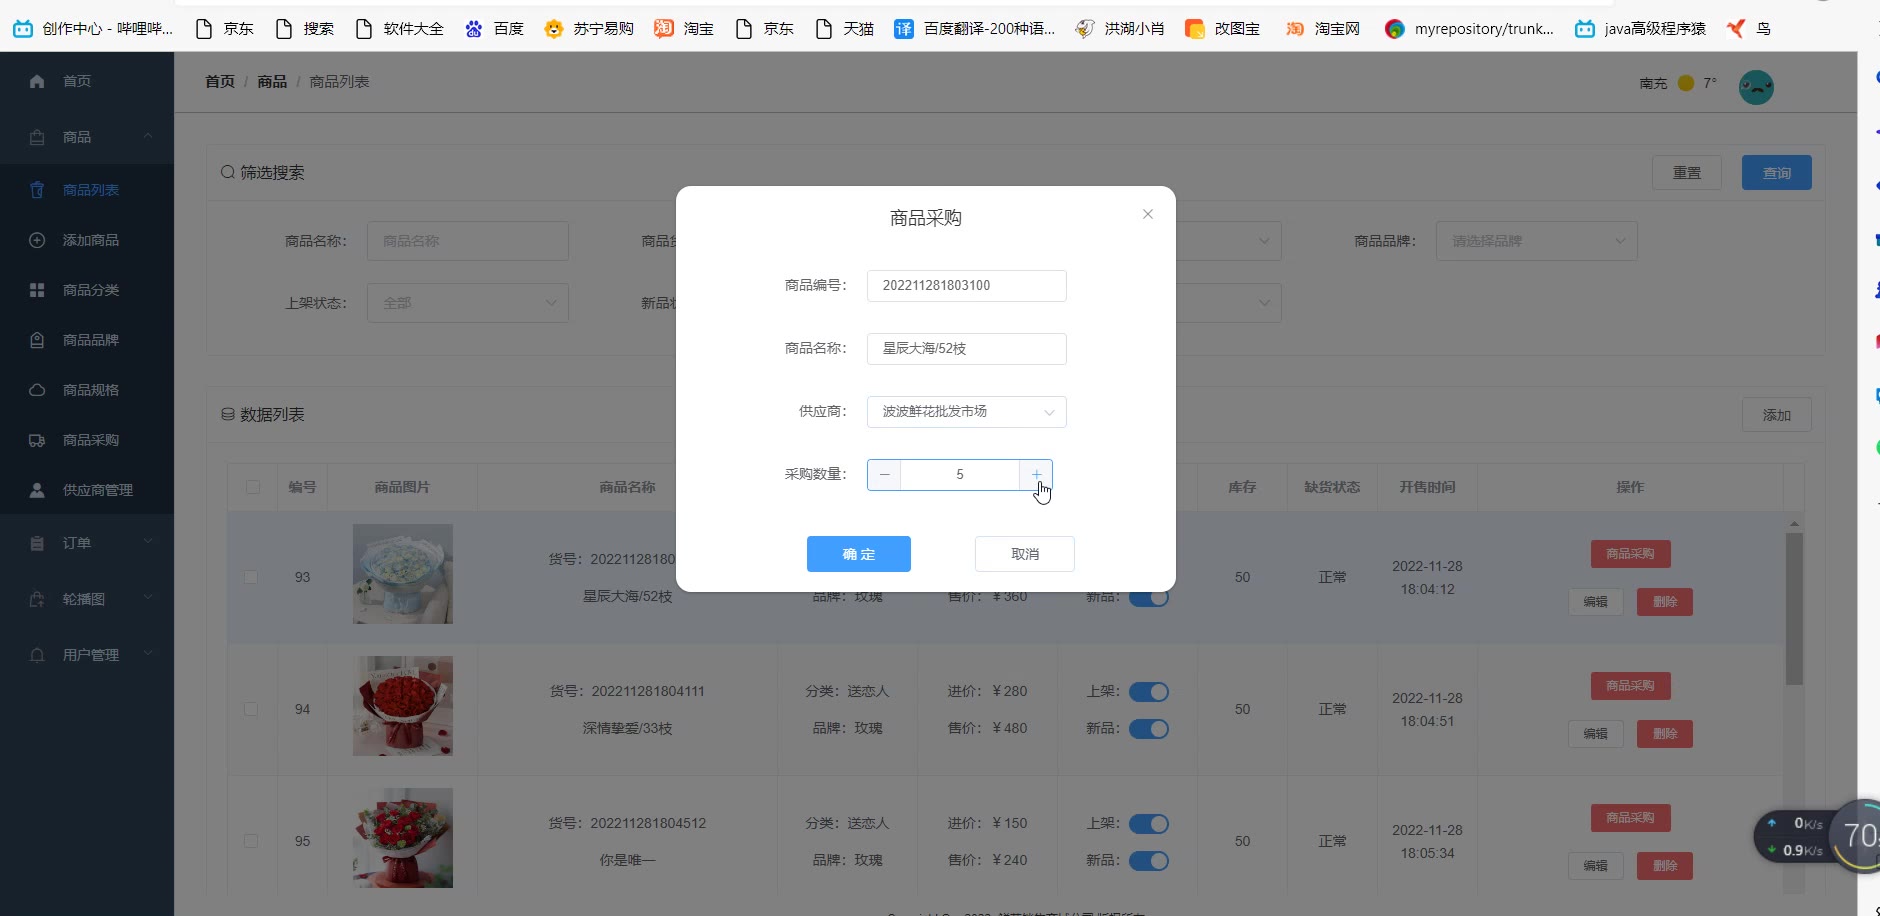Click 编辑 button for row 95

[1596, 866]
